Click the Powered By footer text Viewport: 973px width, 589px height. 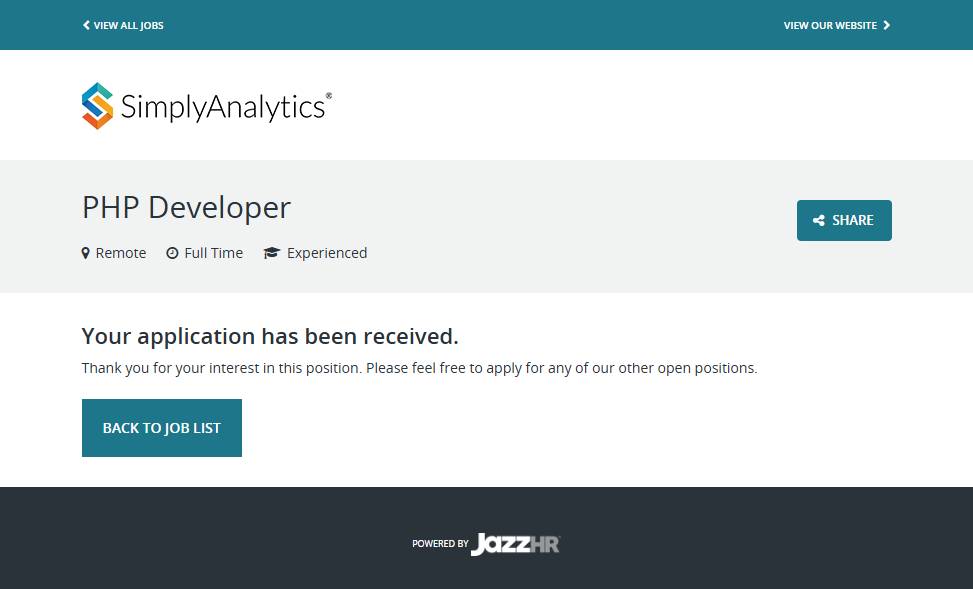[x=440, y=544]
